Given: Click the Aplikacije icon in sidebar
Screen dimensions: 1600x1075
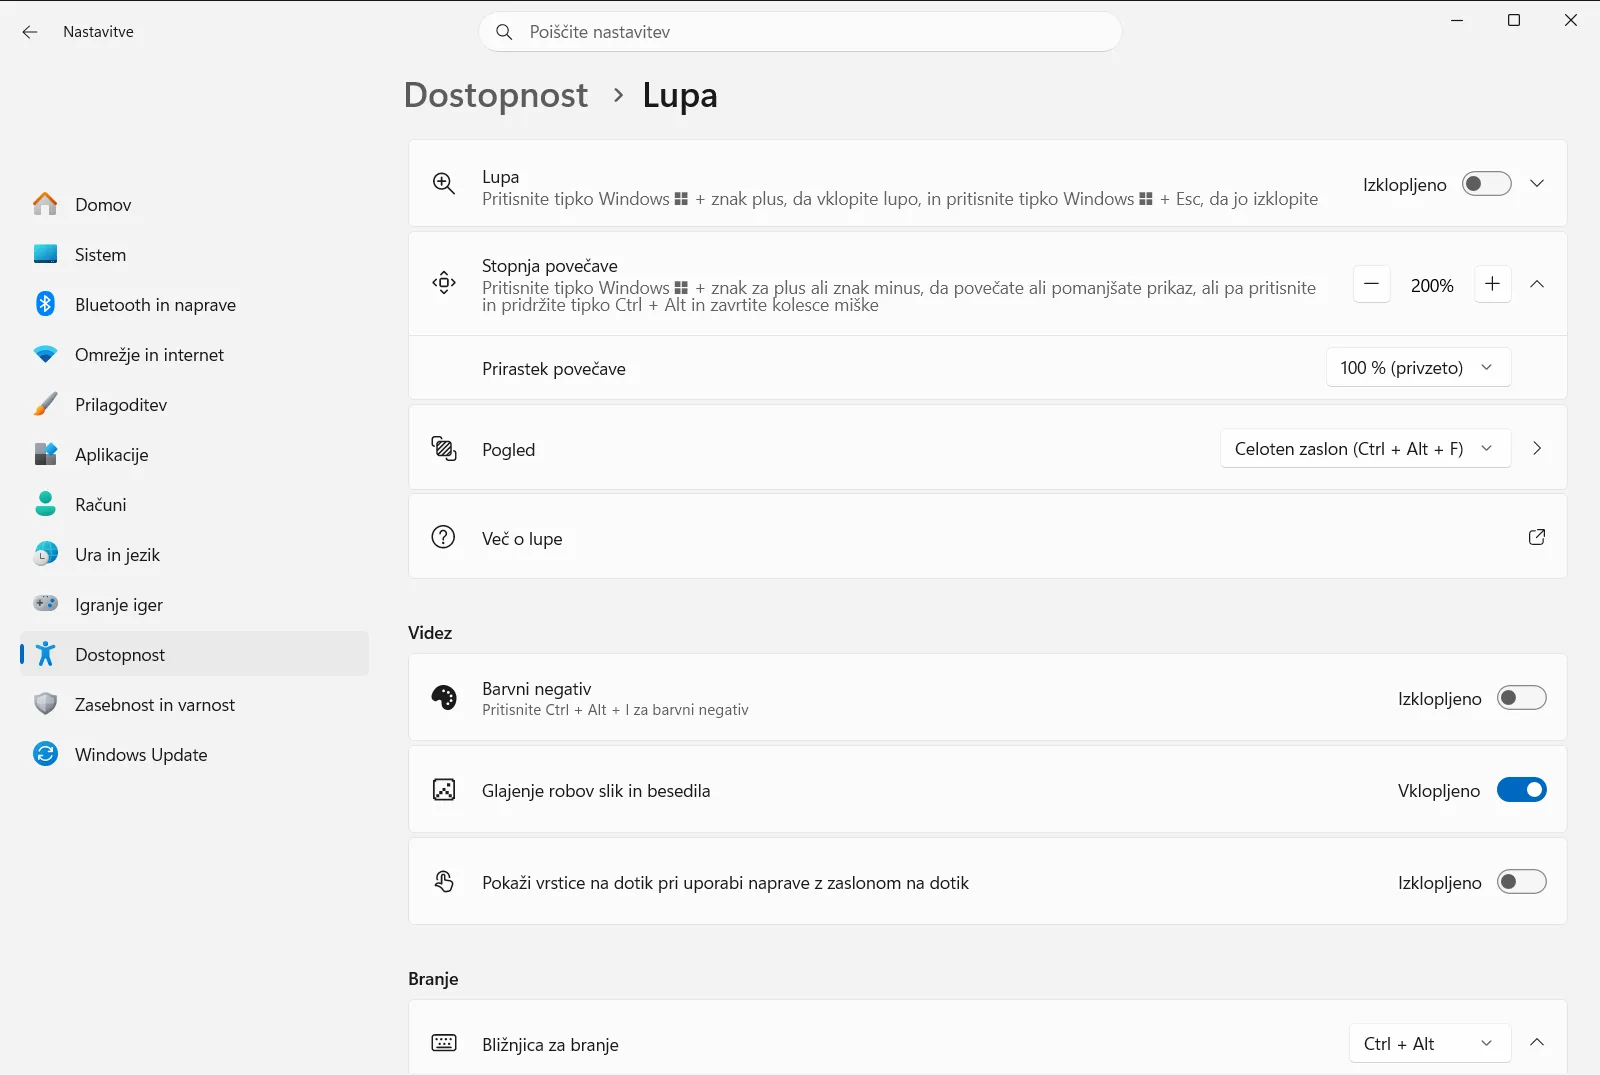Looking at the screenshot, I should [45, 454].
